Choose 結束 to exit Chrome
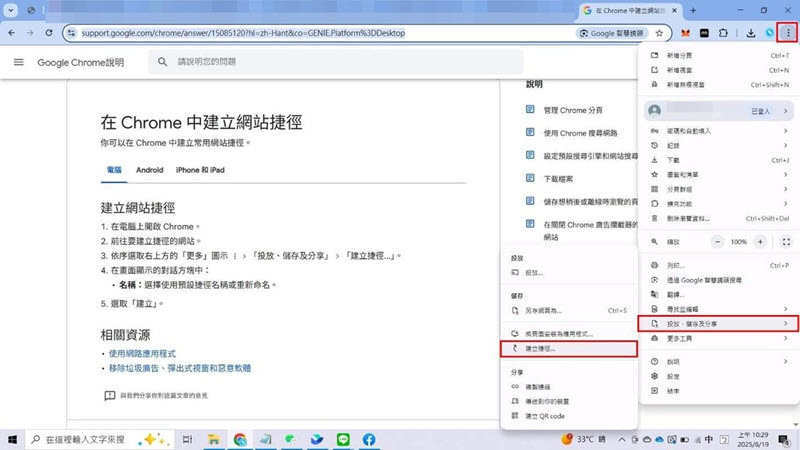 pos(719,391)
